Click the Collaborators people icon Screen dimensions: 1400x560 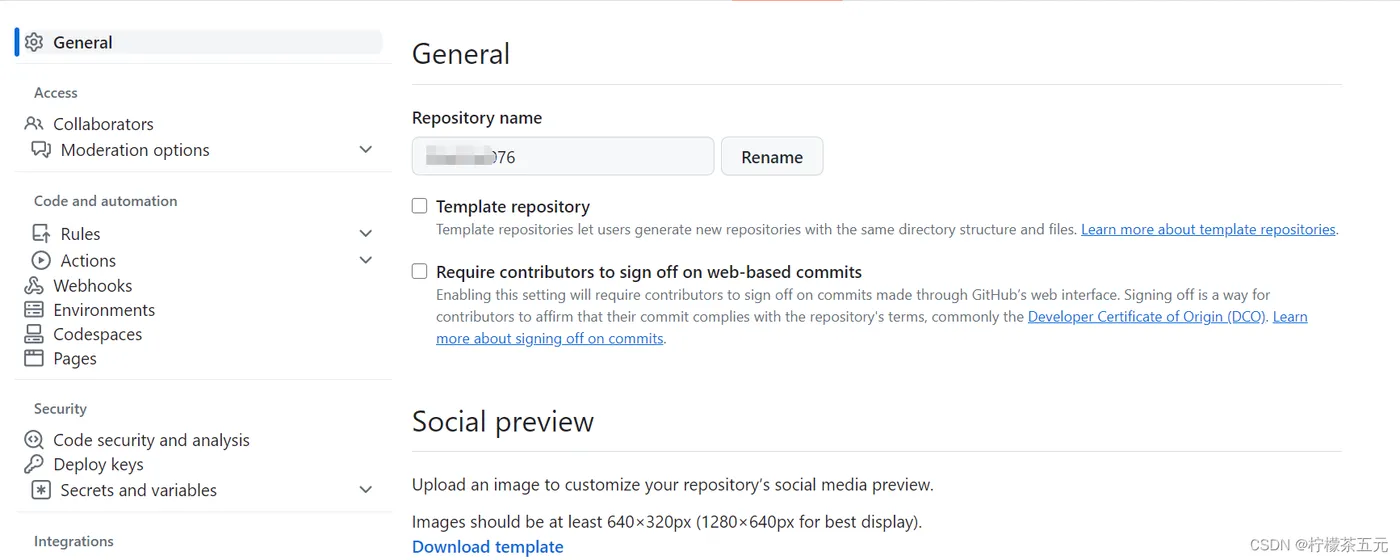(x=34, y=124)
